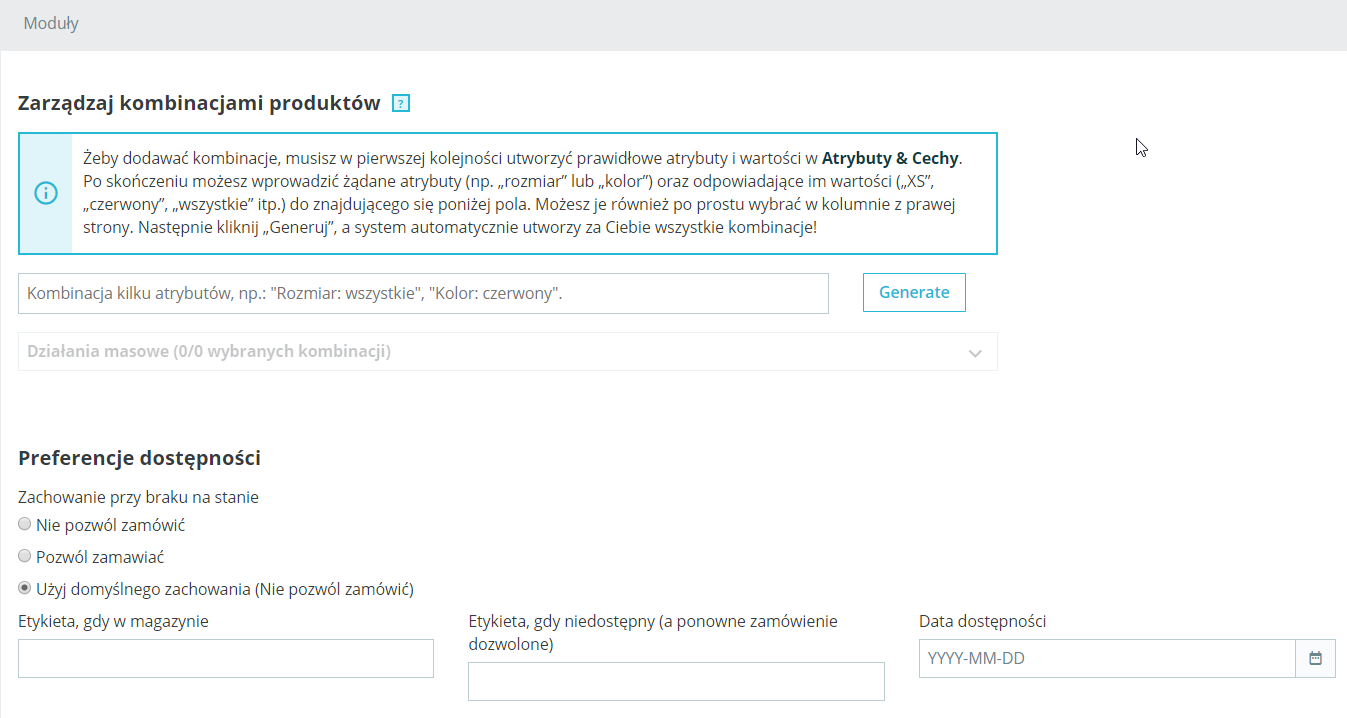The width and height of the screenshot is (1347, 718).
Task: Click the Etykieta, gdy w magazynie text box
Action: [x=226, y=659]
